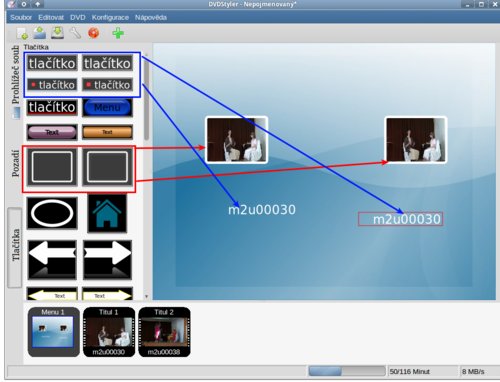
Task: Select Titul 2 thumbnail m2u00038
Action: 164,332
